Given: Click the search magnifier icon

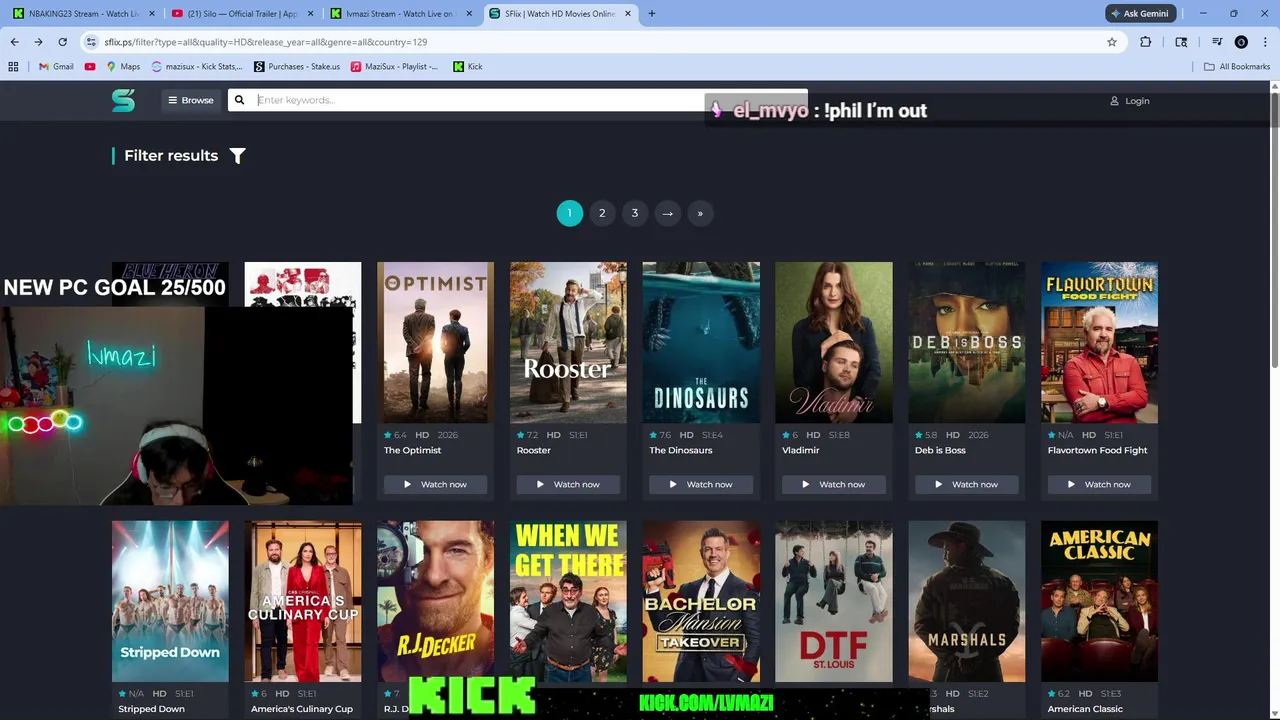Looking at the screenshot, I should 239,100.
